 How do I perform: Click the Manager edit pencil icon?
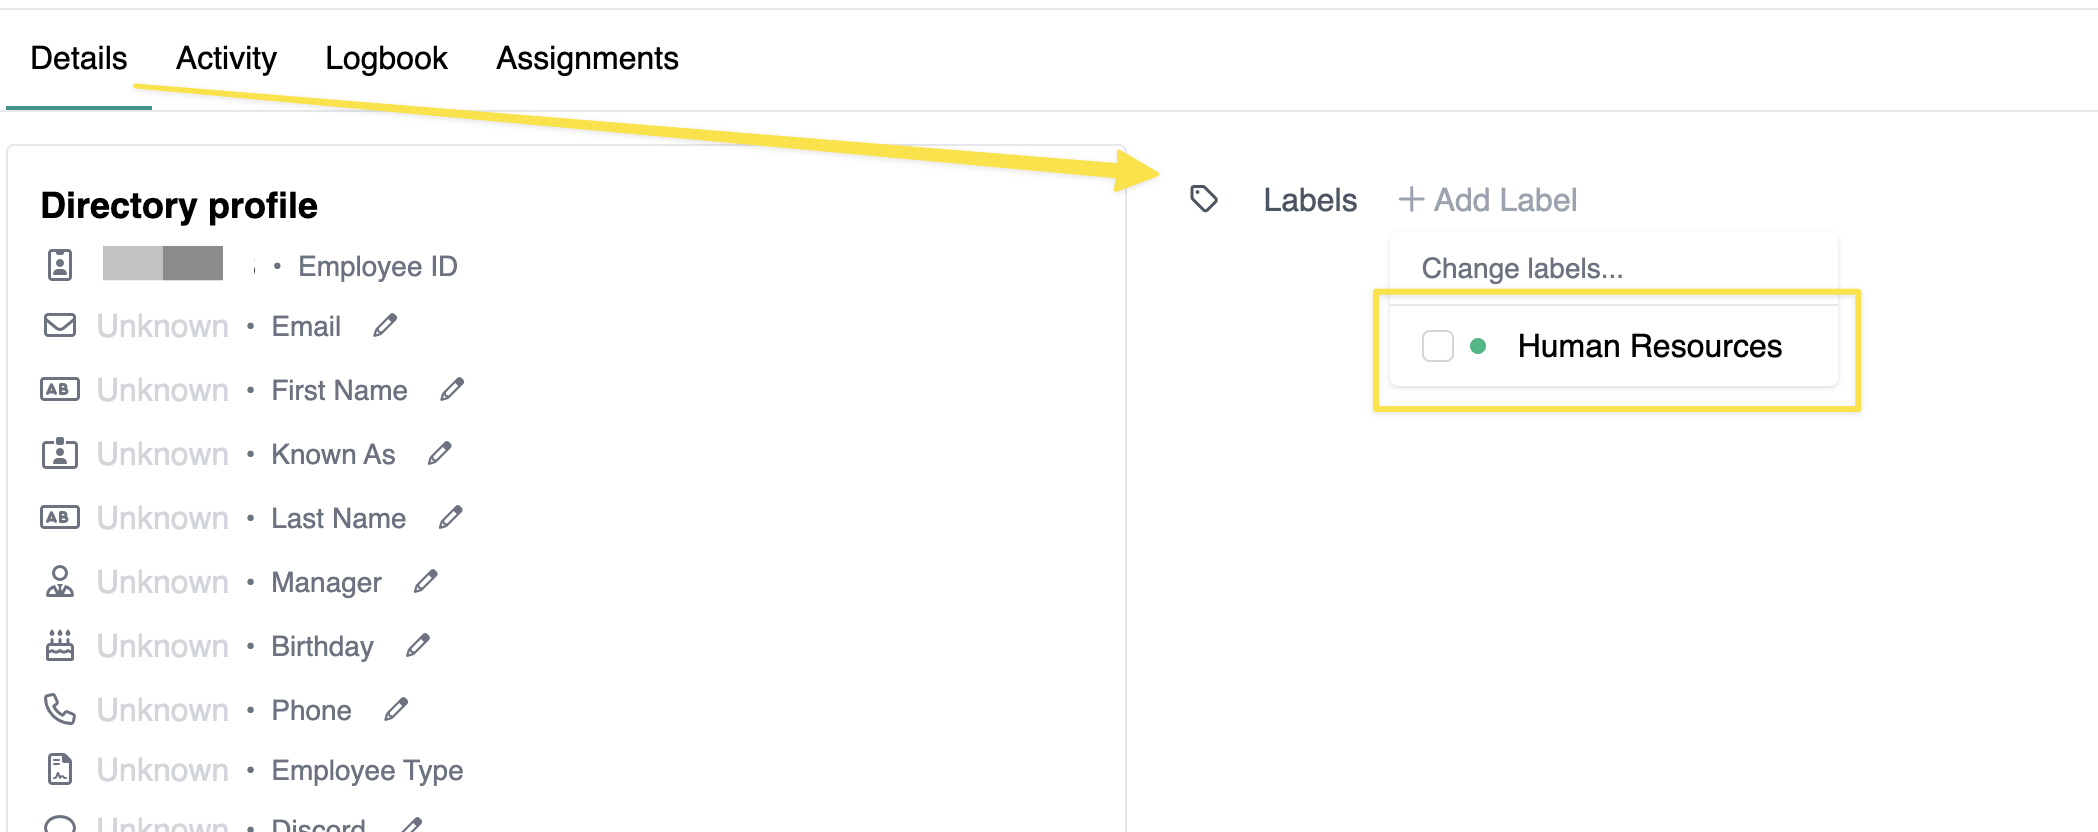(426, 582)
